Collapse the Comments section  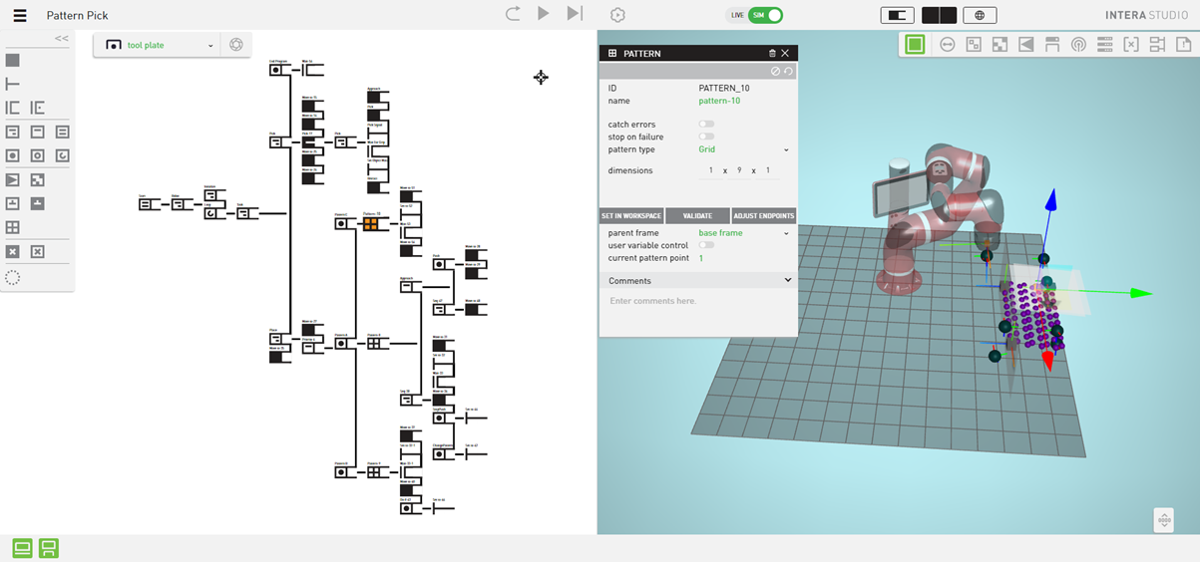[788, 281]
